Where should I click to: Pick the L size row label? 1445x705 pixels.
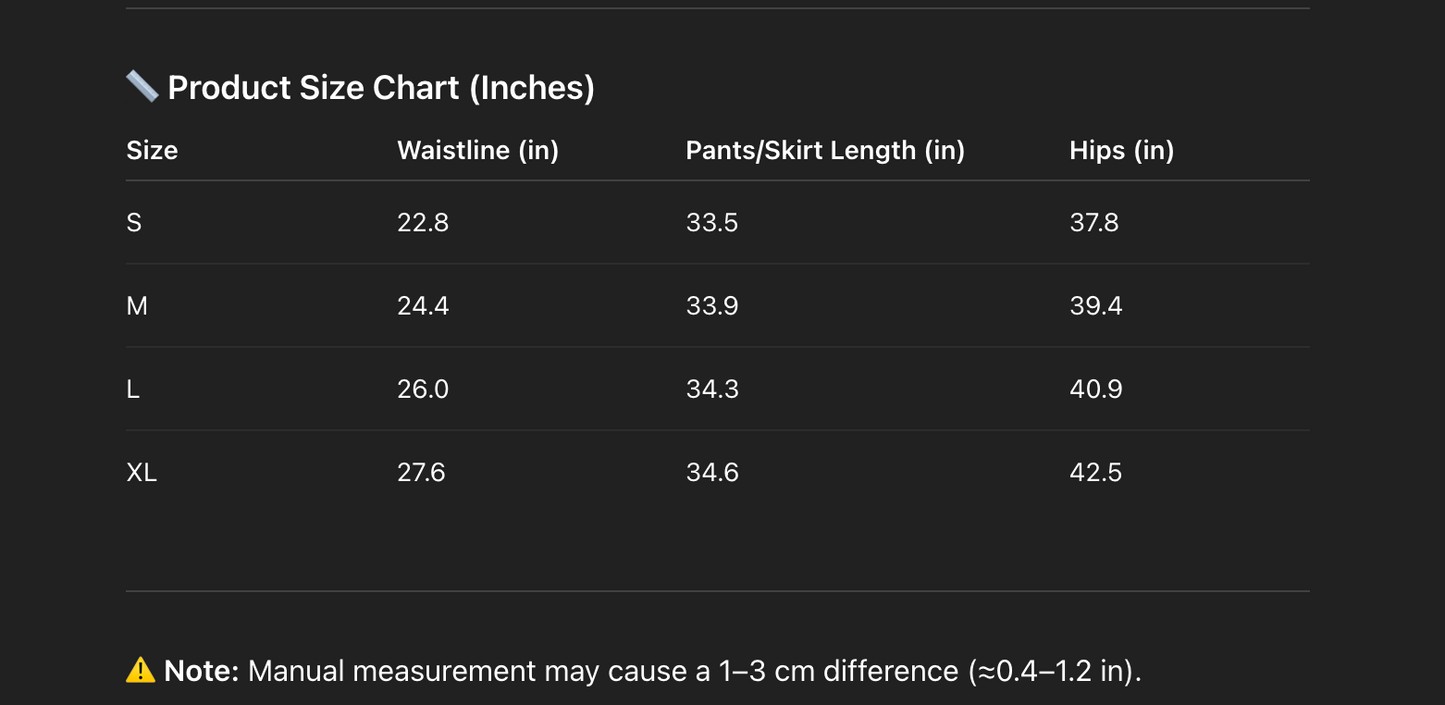[x=133, y=389]
